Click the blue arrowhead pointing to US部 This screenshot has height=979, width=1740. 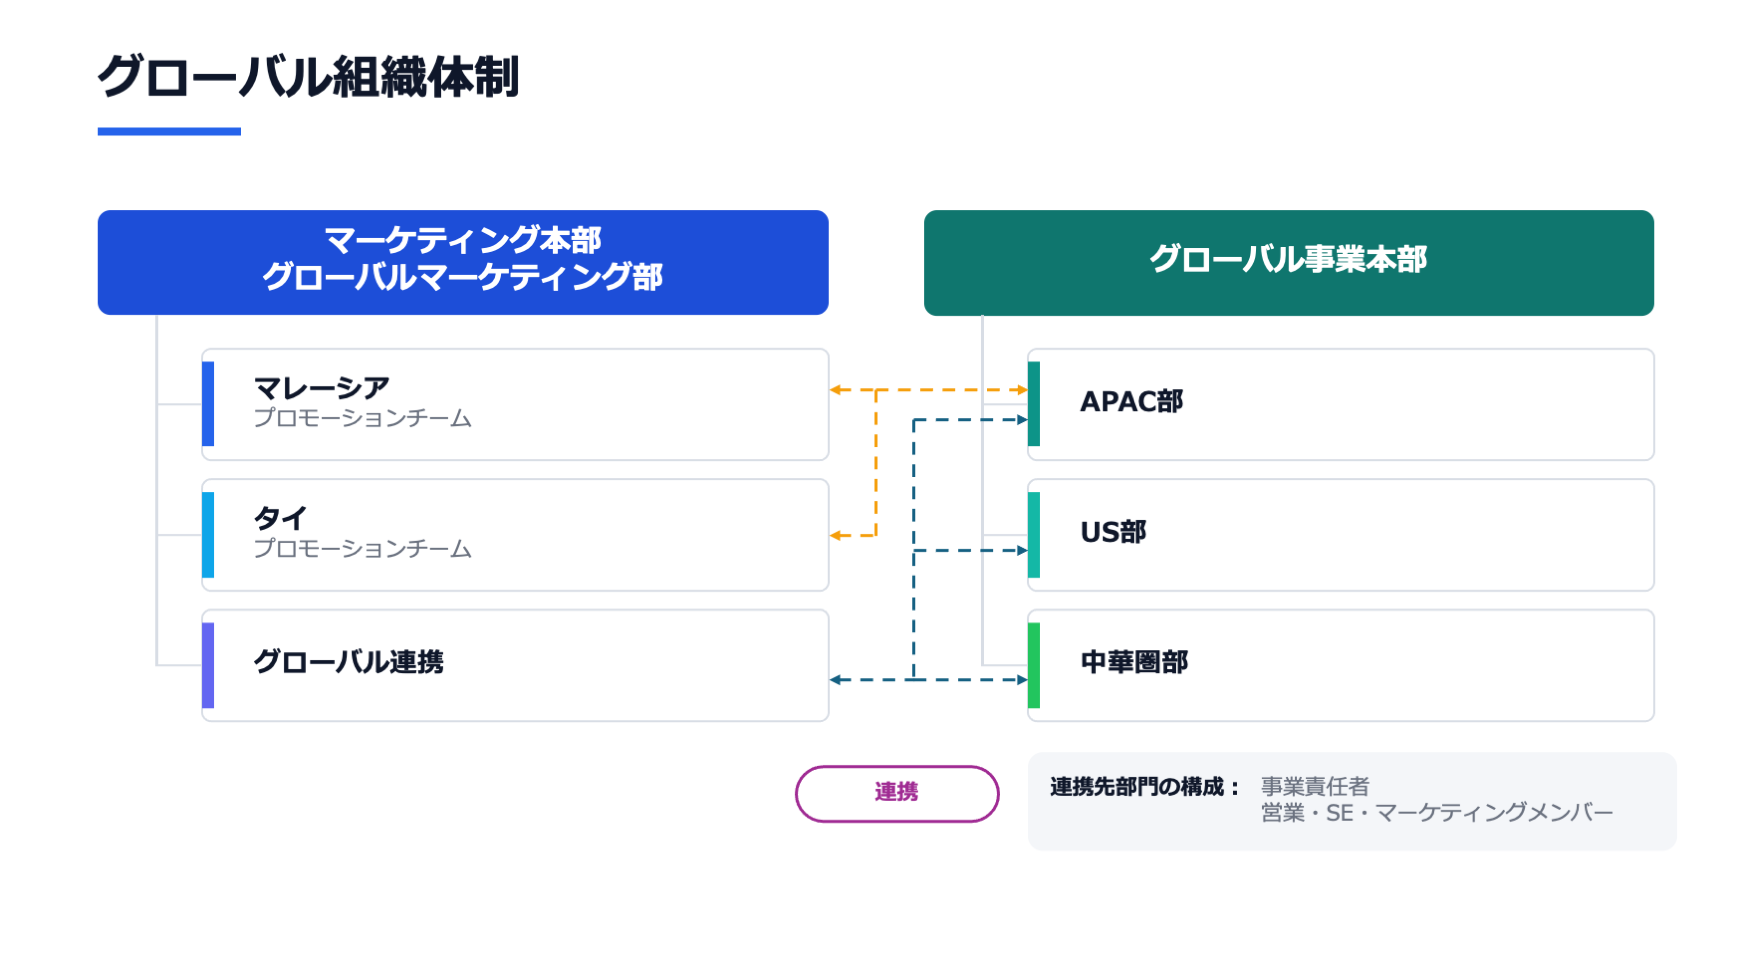[x=1022, y=550]
